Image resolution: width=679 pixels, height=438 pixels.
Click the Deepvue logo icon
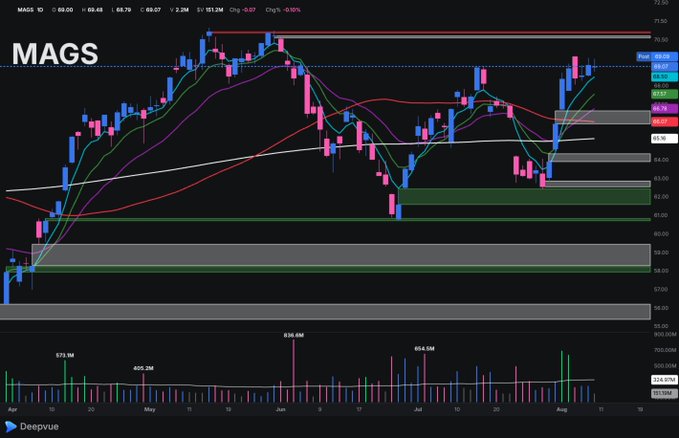[11, 427]
